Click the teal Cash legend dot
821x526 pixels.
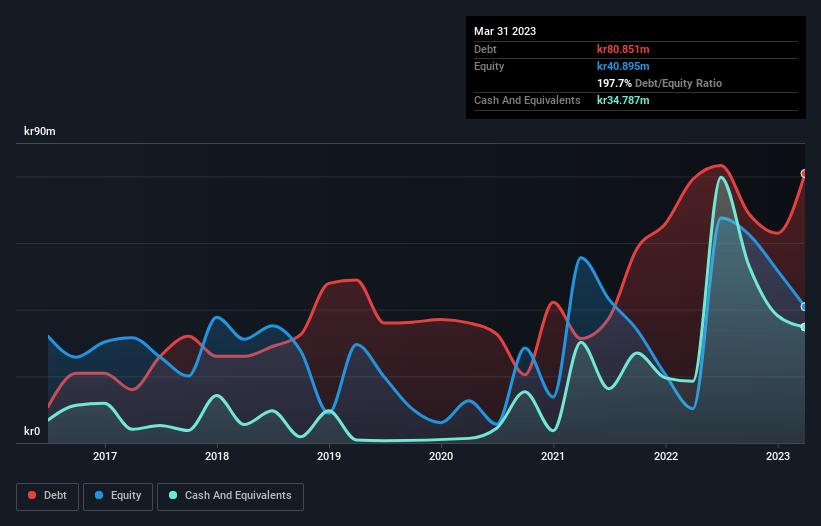[173, 495]
